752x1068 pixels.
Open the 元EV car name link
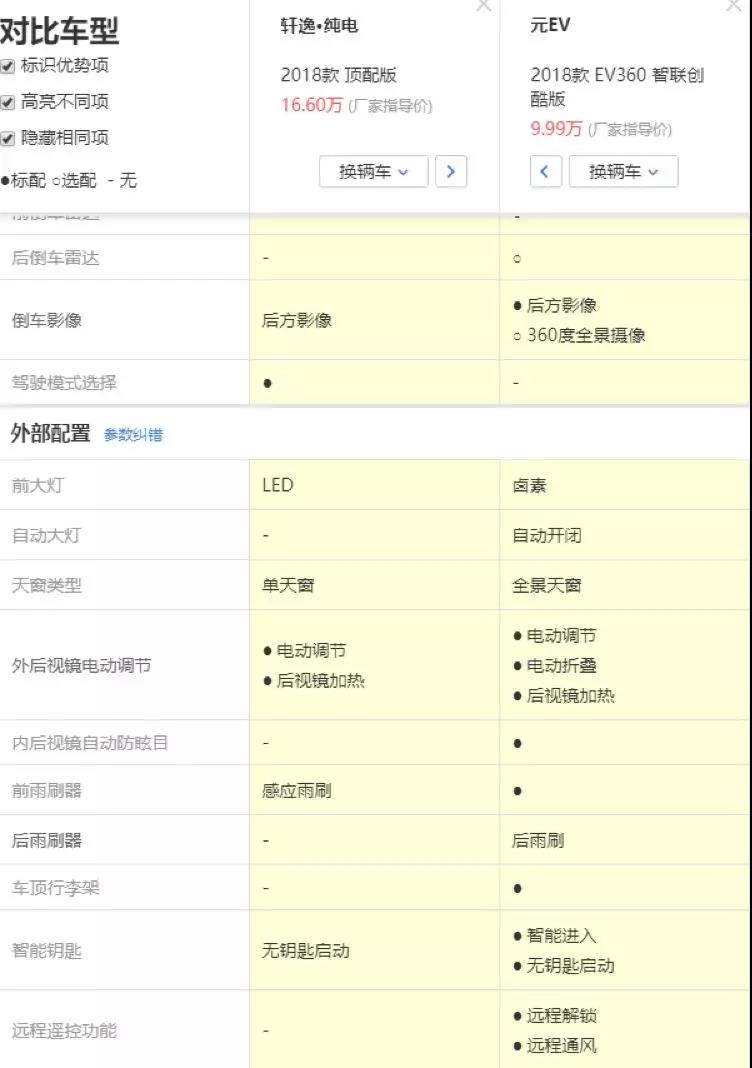550,26
